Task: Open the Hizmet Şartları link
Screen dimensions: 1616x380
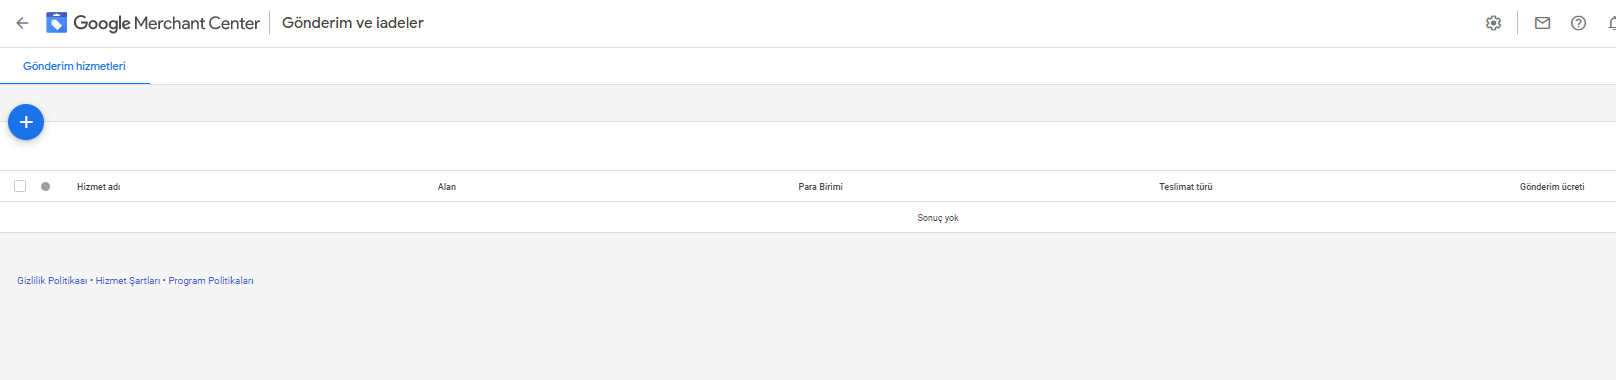Action: [128, 281]
